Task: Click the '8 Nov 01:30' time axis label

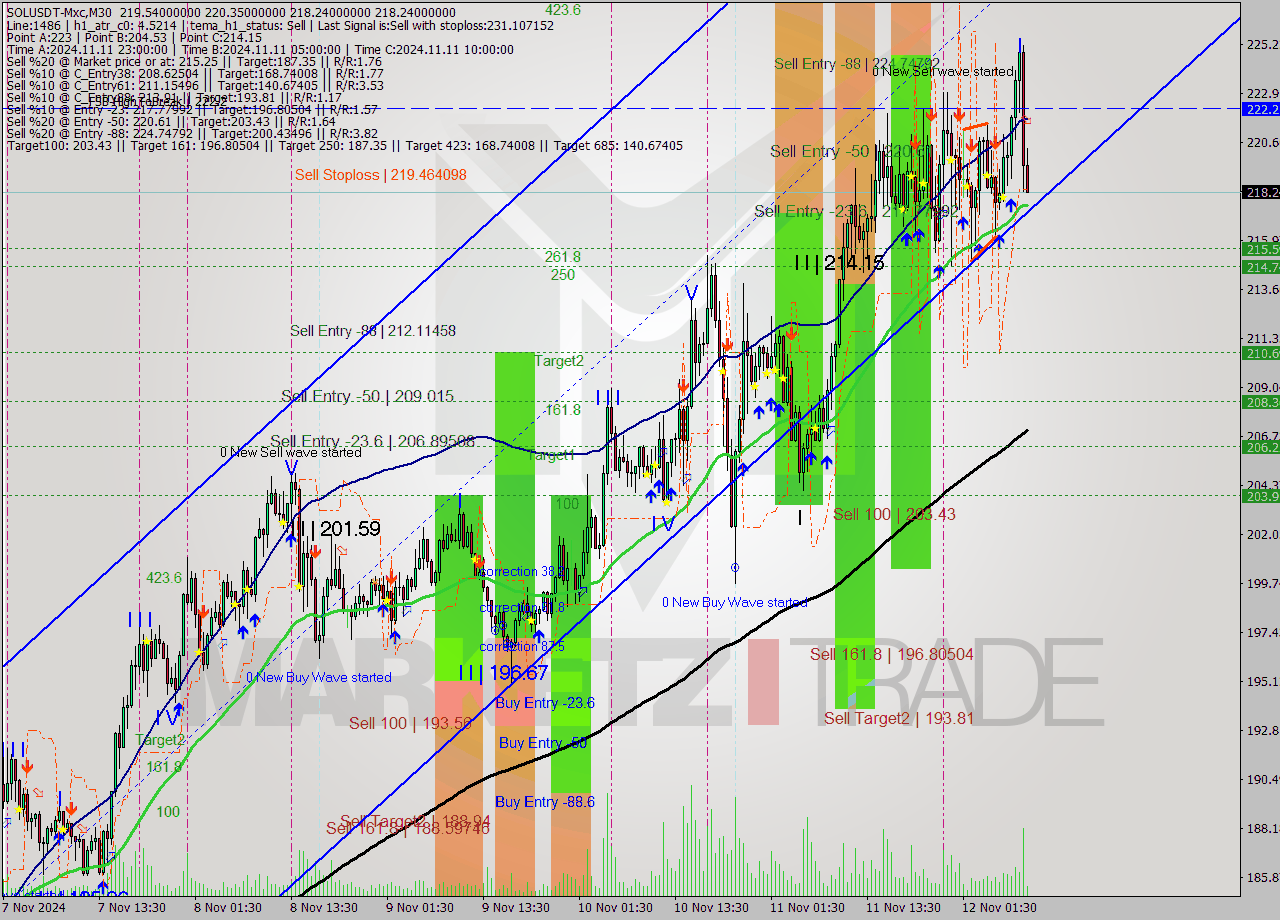Action: (x=228, y=908)
